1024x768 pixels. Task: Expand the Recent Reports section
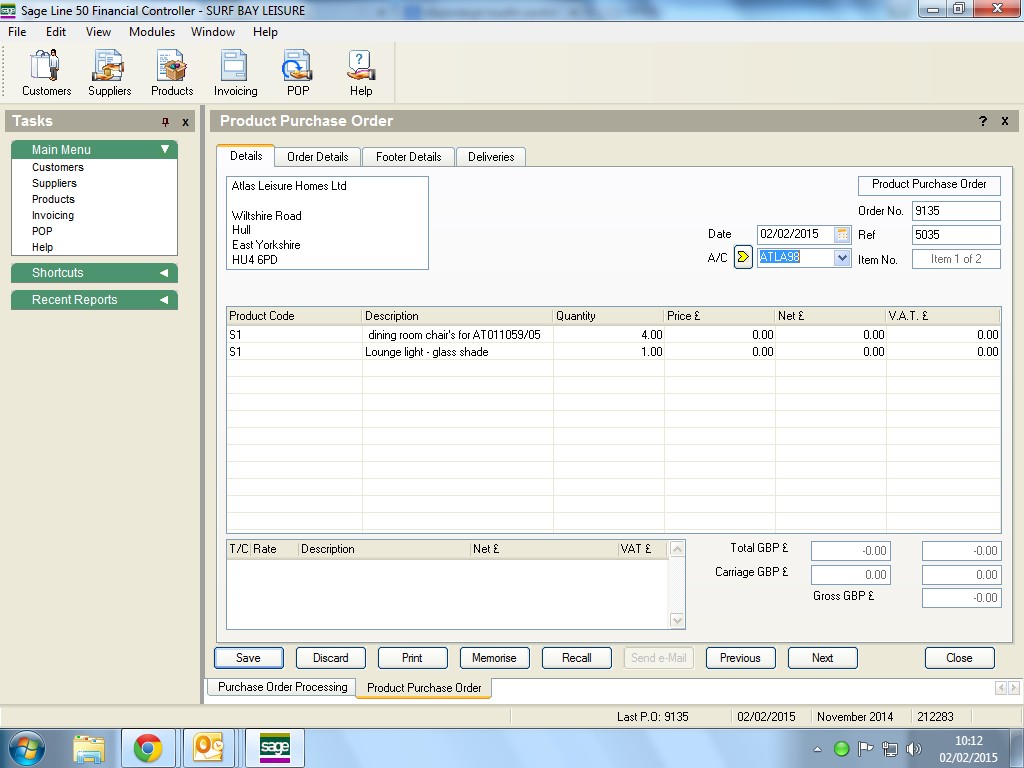164,300
